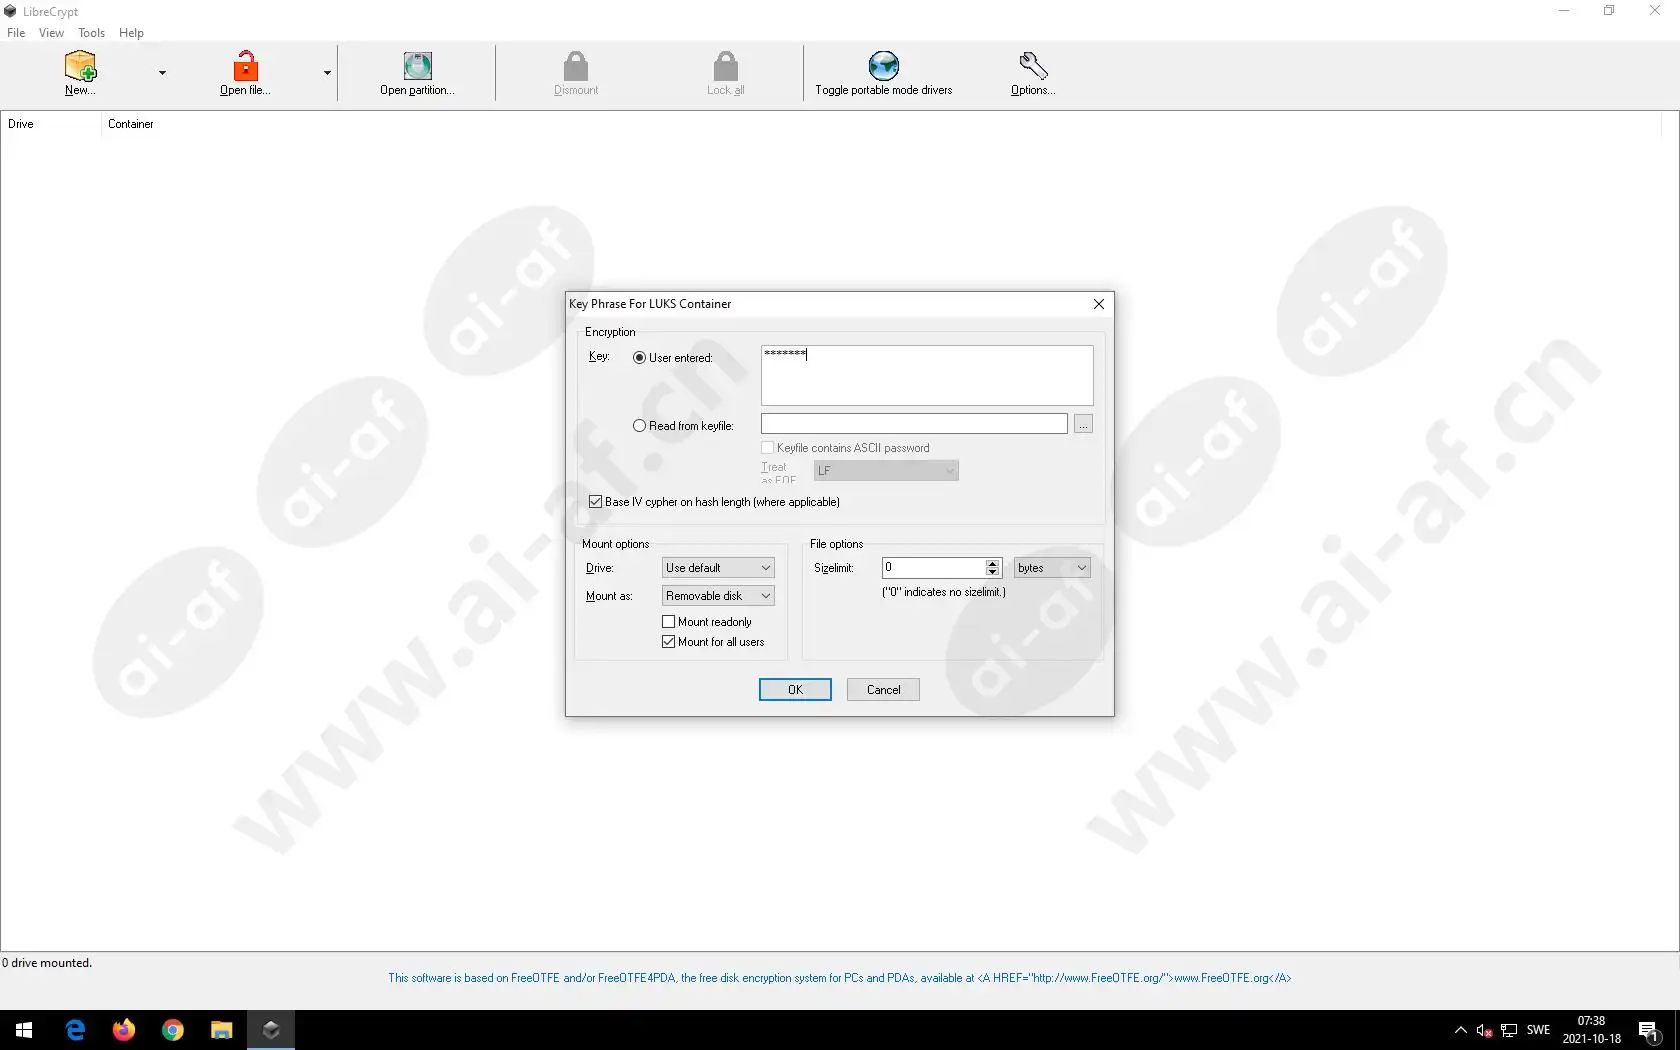Toggle Keyfile contains ASCII password checkbox
Viewport: 1680px width, 1050px height.
tap(767, 448)
